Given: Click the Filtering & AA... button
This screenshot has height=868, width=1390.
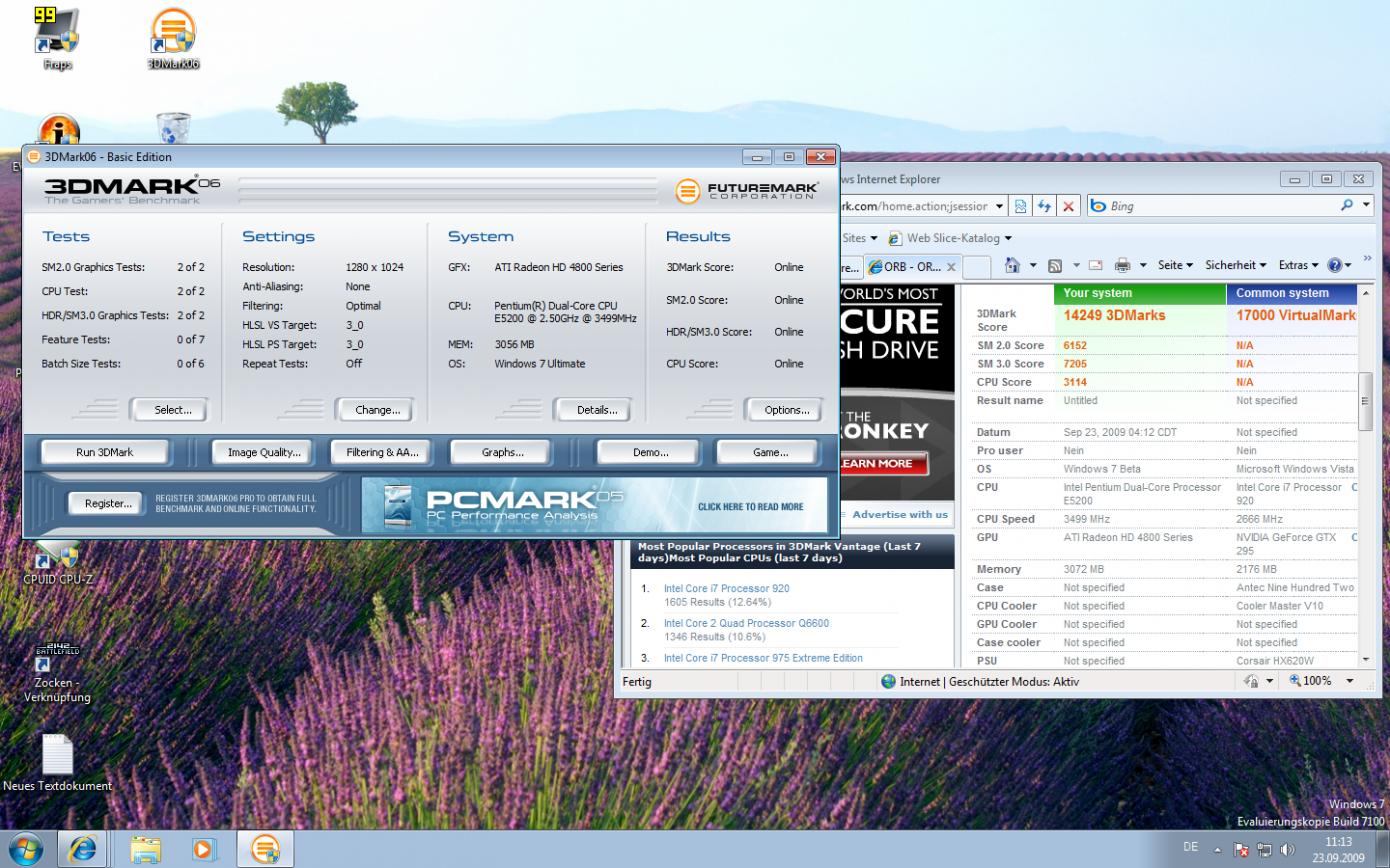Looking at the screenshot, I should (x=382, y=452).
